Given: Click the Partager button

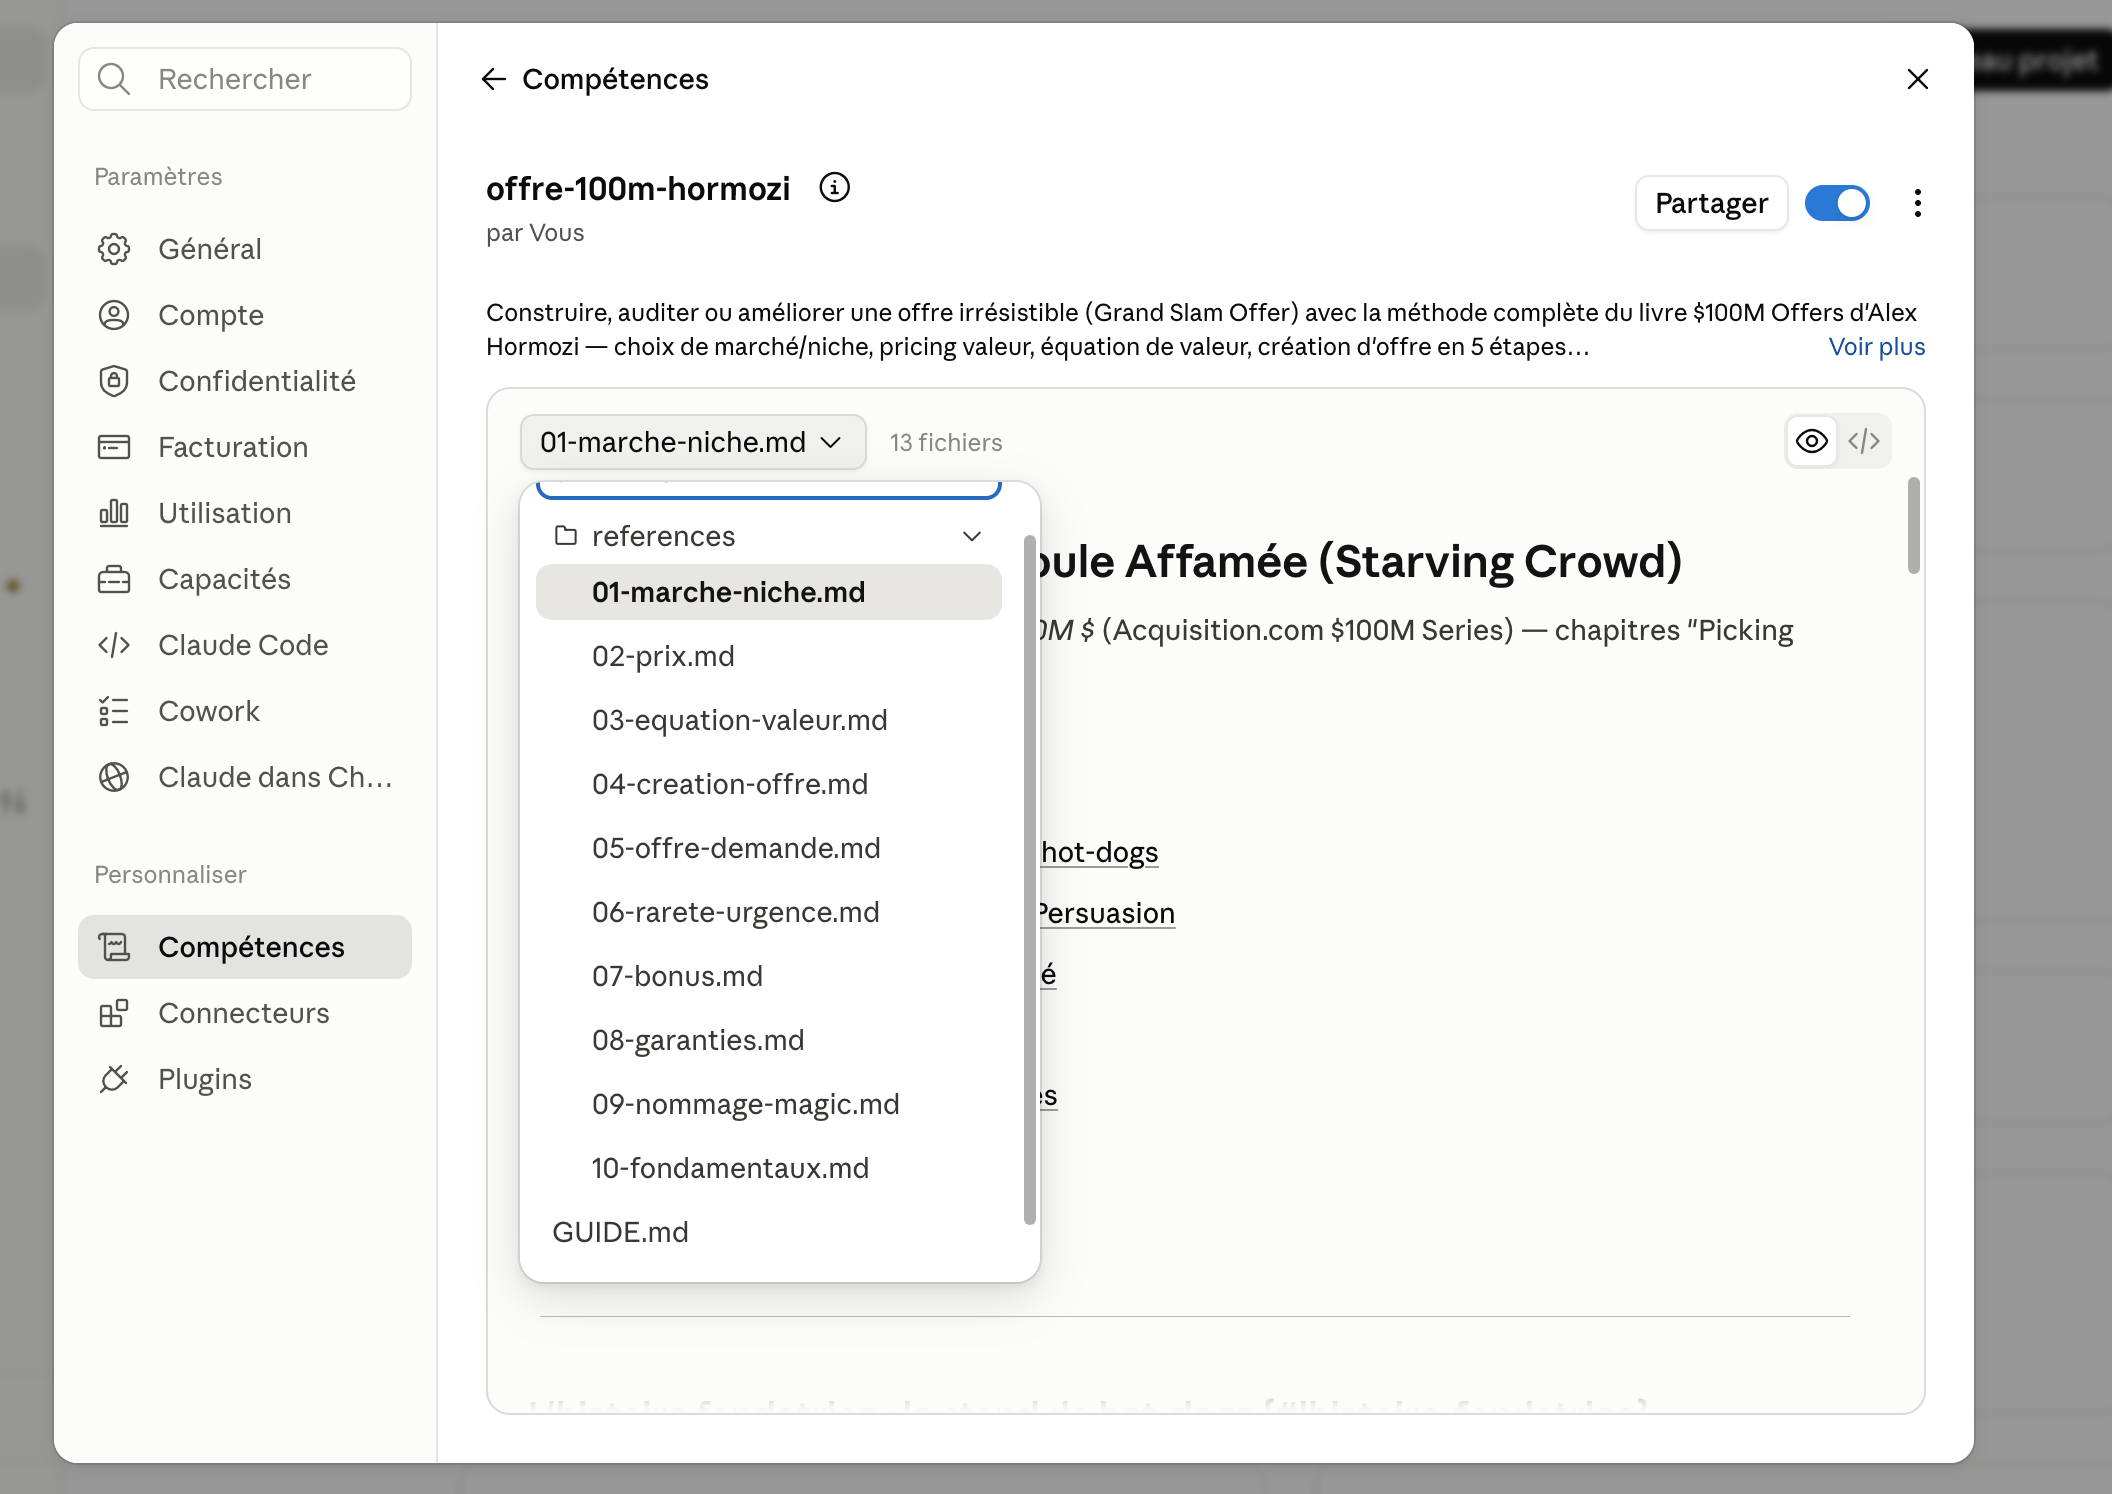Looking at the screenshot, I should (1711, 203).
